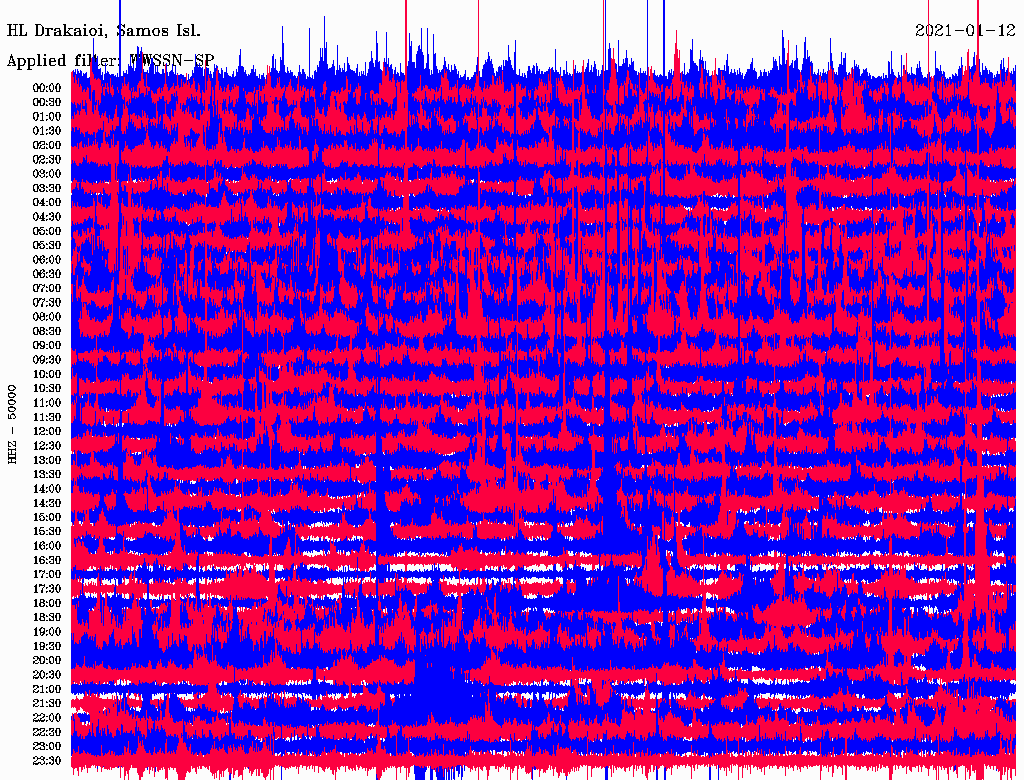The image size is (1024, 780).
Task: Click the 14:30 time row label
Action: click(47, 504)
